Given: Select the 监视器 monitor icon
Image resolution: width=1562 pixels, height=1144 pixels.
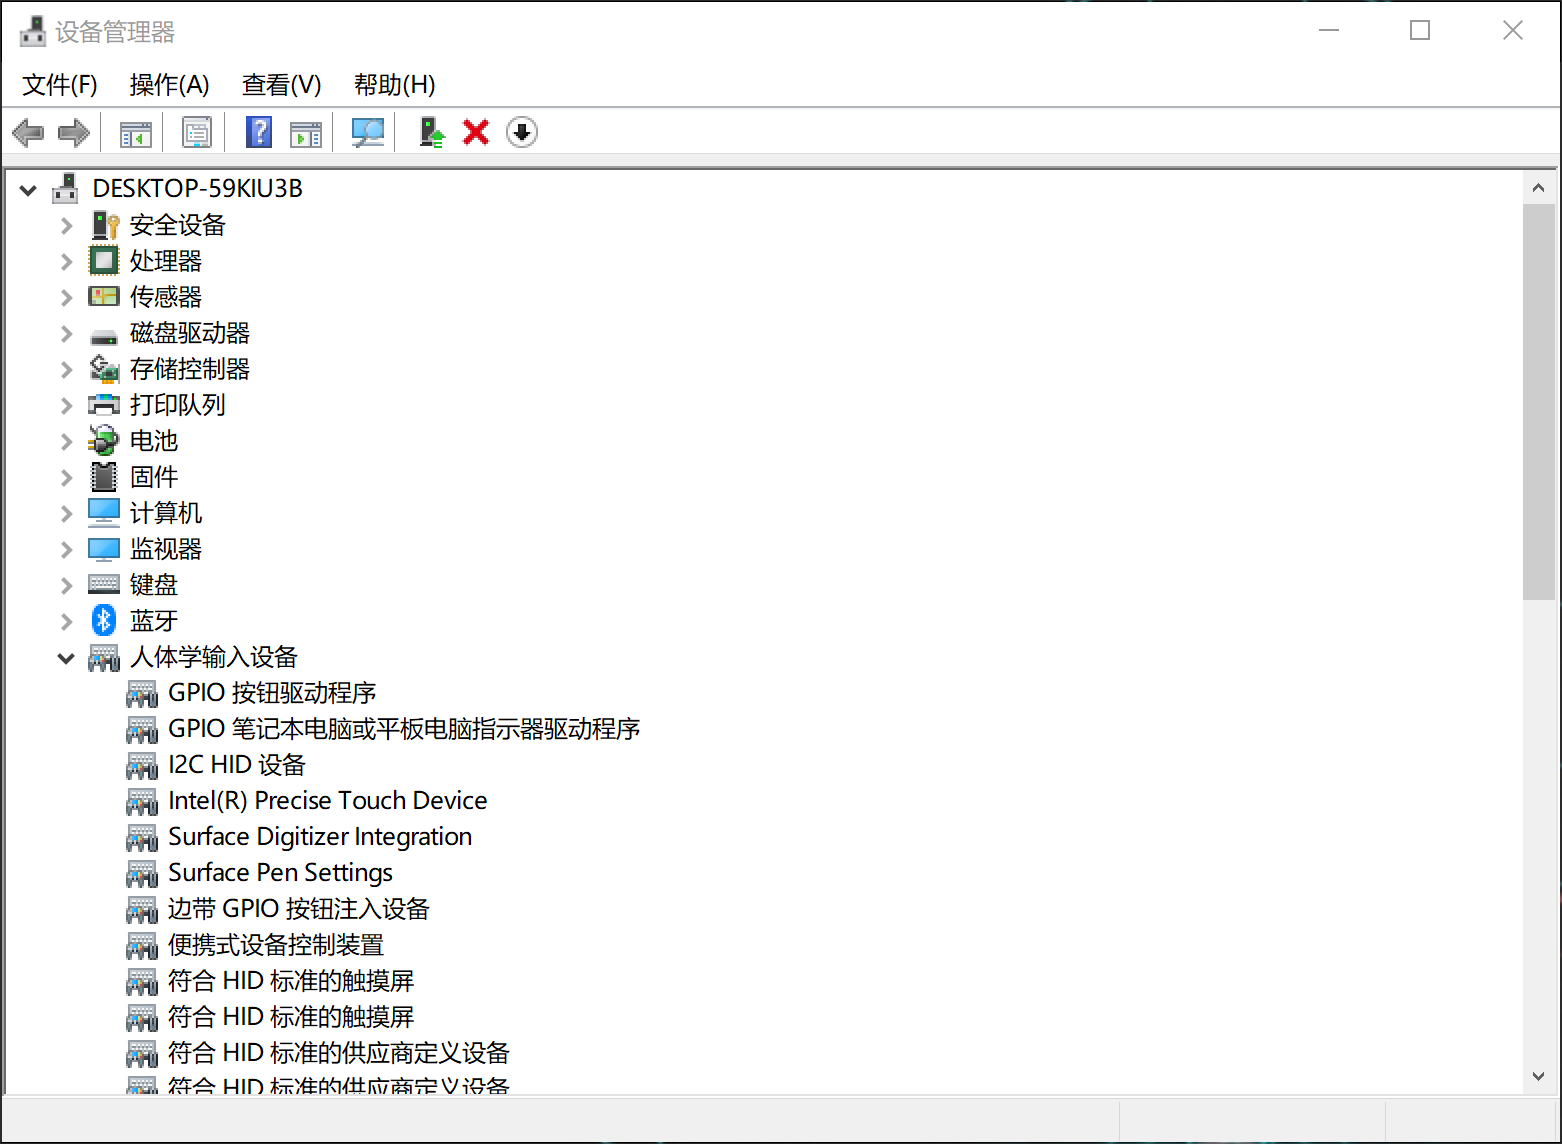Looking at the screenshot, I should pyautogui.click(x=104, y=549).
